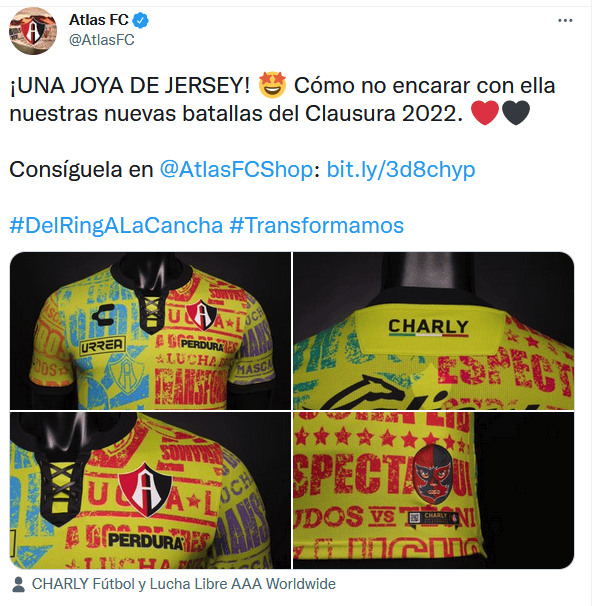603x606 pixels.
Task: Open the #Transformamos hashtag
Action: 317,225
